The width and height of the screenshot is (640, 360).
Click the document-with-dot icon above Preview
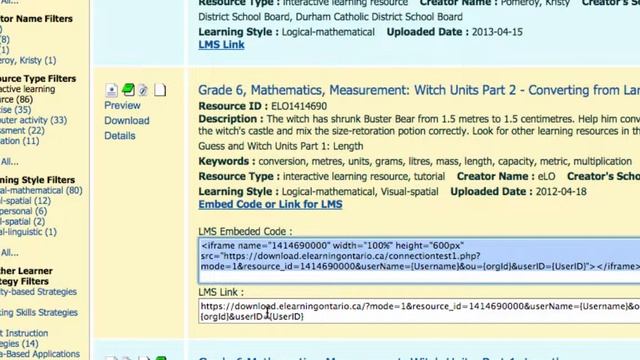111,90
